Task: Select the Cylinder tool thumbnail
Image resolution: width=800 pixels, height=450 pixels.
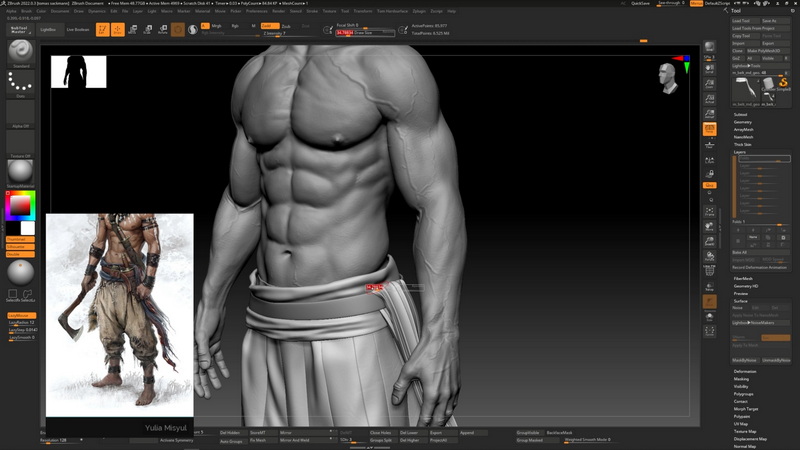Action: click(768, 83)
